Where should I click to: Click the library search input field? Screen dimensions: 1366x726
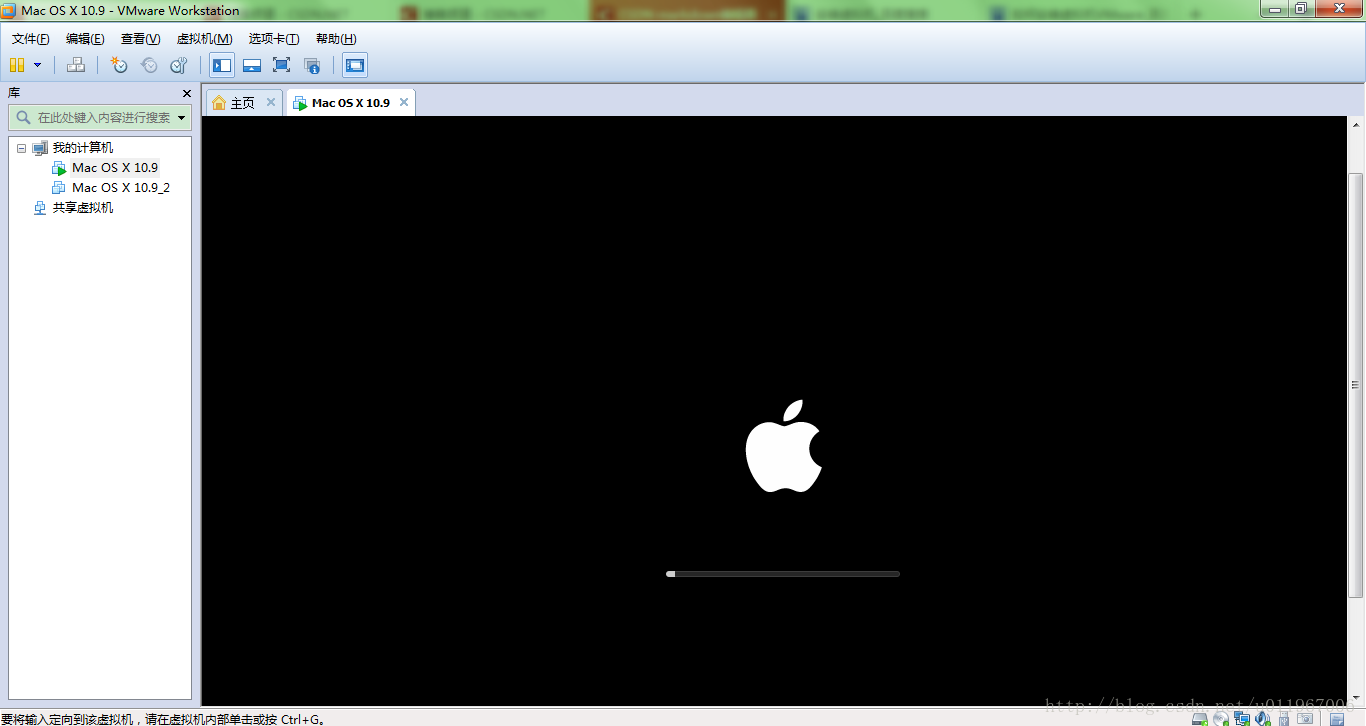click(x=92, y=118)
